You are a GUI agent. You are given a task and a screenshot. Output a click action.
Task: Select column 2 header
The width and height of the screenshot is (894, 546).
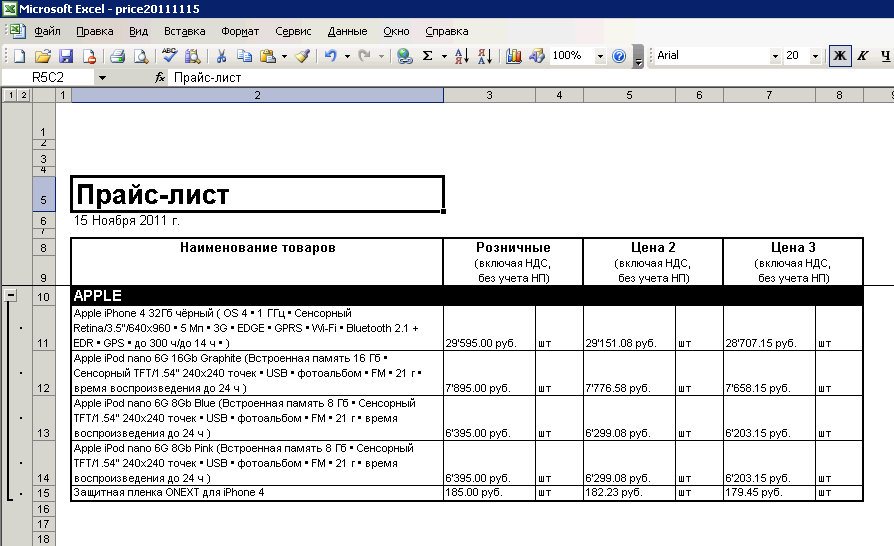pos(257,95)
